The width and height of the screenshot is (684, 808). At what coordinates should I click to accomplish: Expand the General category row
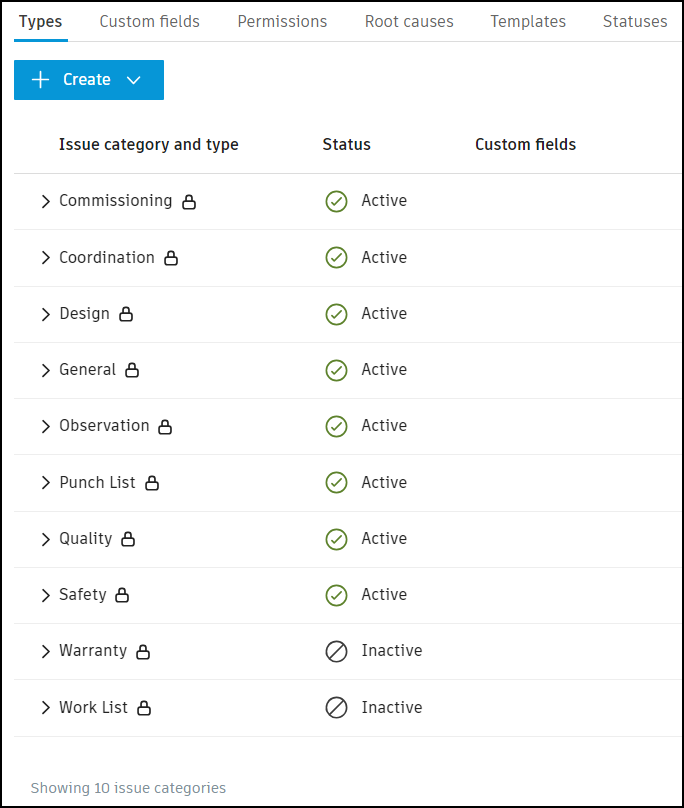(x=45, y=370)
